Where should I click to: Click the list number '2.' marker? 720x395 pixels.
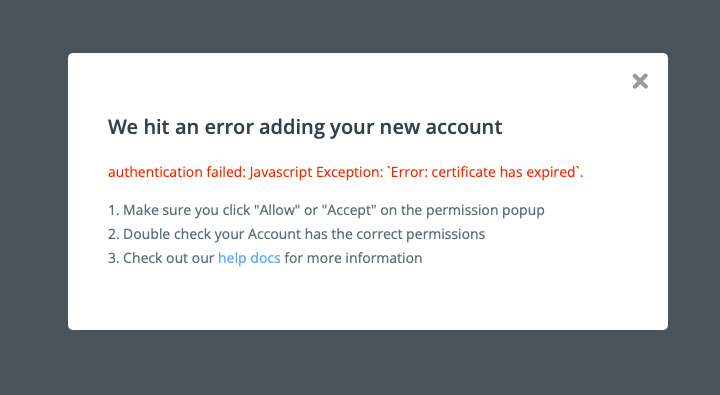(113, 234)
